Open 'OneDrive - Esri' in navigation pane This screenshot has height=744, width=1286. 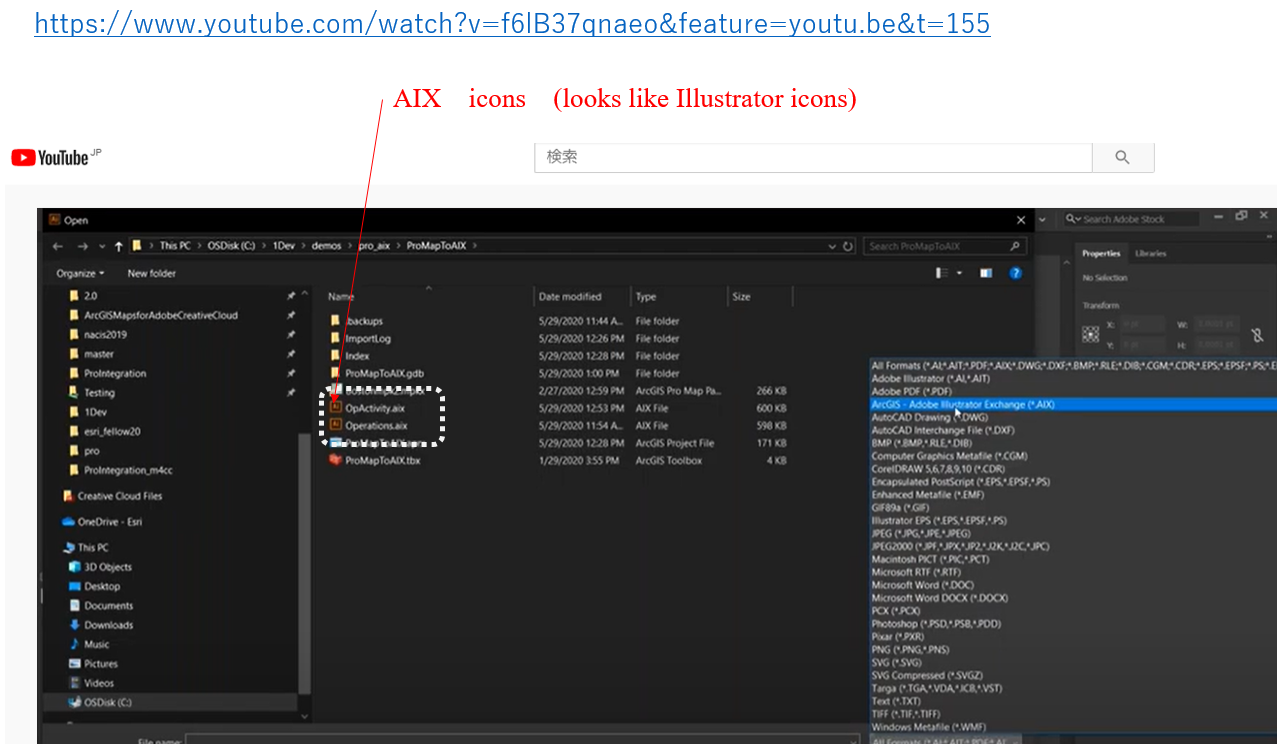click(109, 522)
